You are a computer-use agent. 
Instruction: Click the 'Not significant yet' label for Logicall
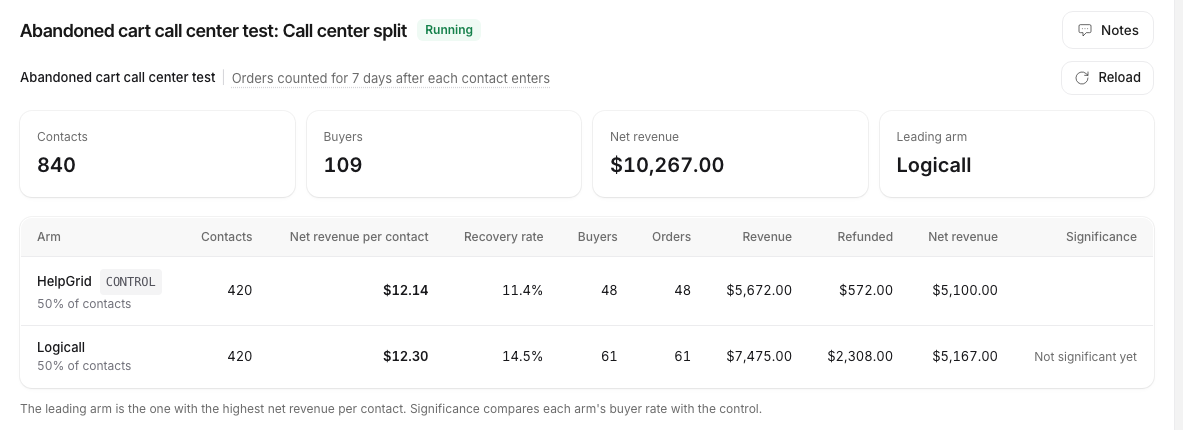[x=1085, y=357]
